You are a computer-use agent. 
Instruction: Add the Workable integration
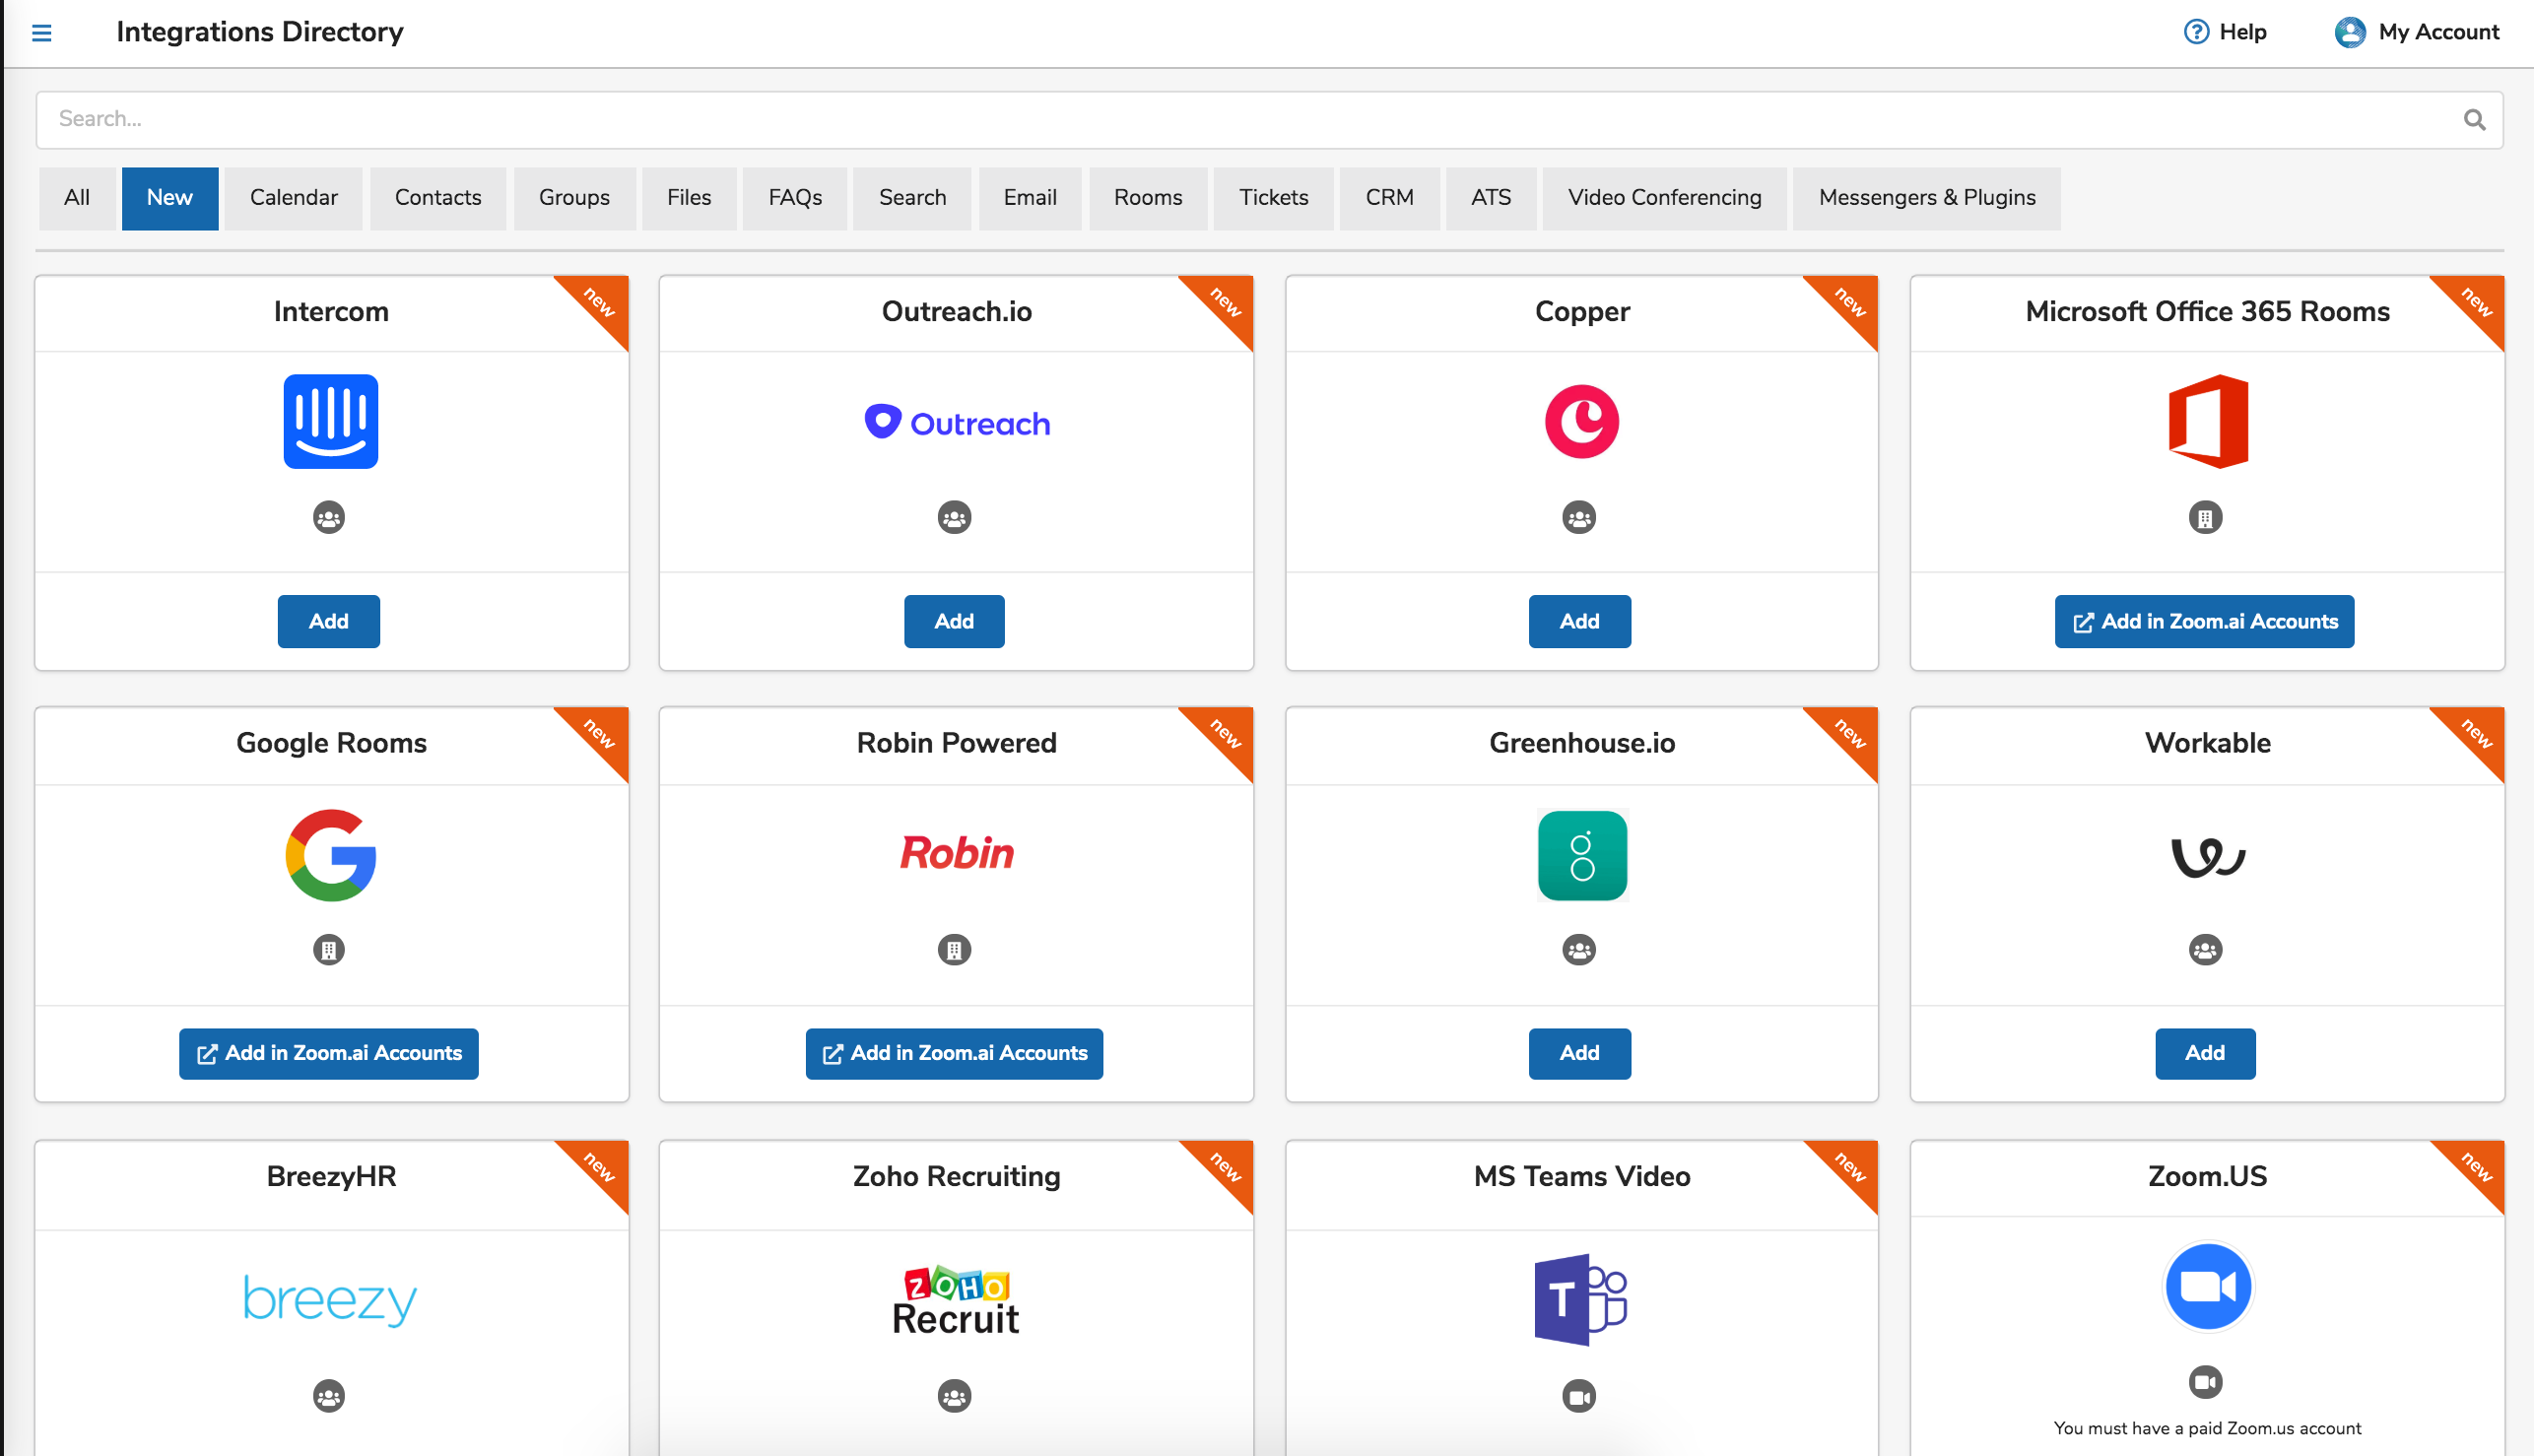[x=2205, y=1053]
